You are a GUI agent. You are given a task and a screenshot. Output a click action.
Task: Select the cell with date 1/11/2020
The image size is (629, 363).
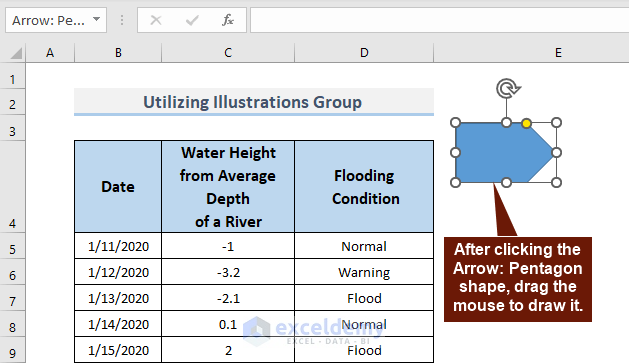pyautogui.click(x=118, y=246)
